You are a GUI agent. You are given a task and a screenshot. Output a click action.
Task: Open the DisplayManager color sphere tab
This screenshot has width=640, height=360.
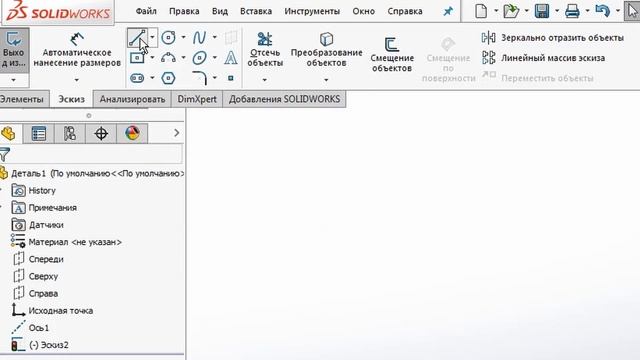(132, 133)
